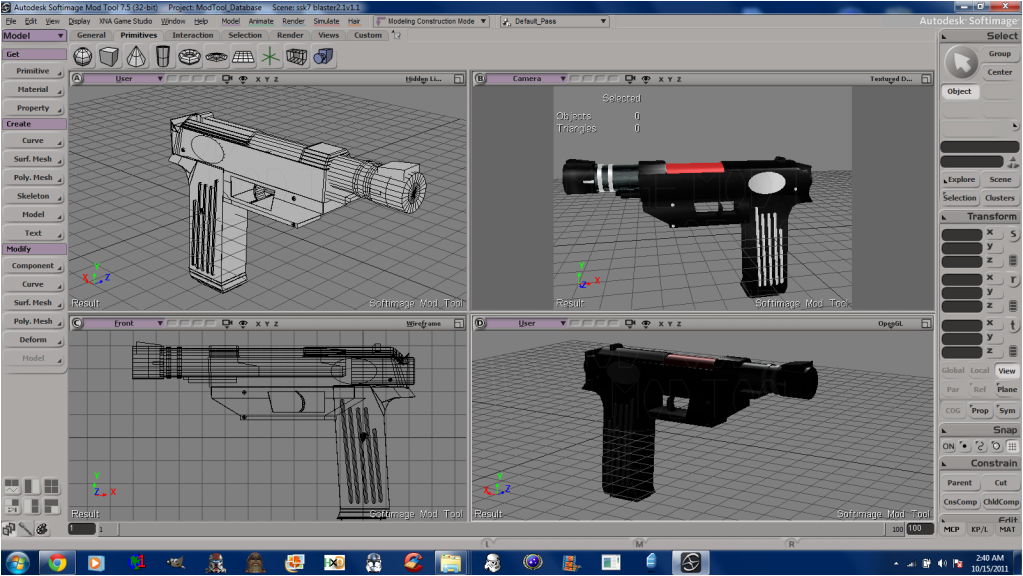Create a sphere primitive from the toolbar

[x=83, y=57]
